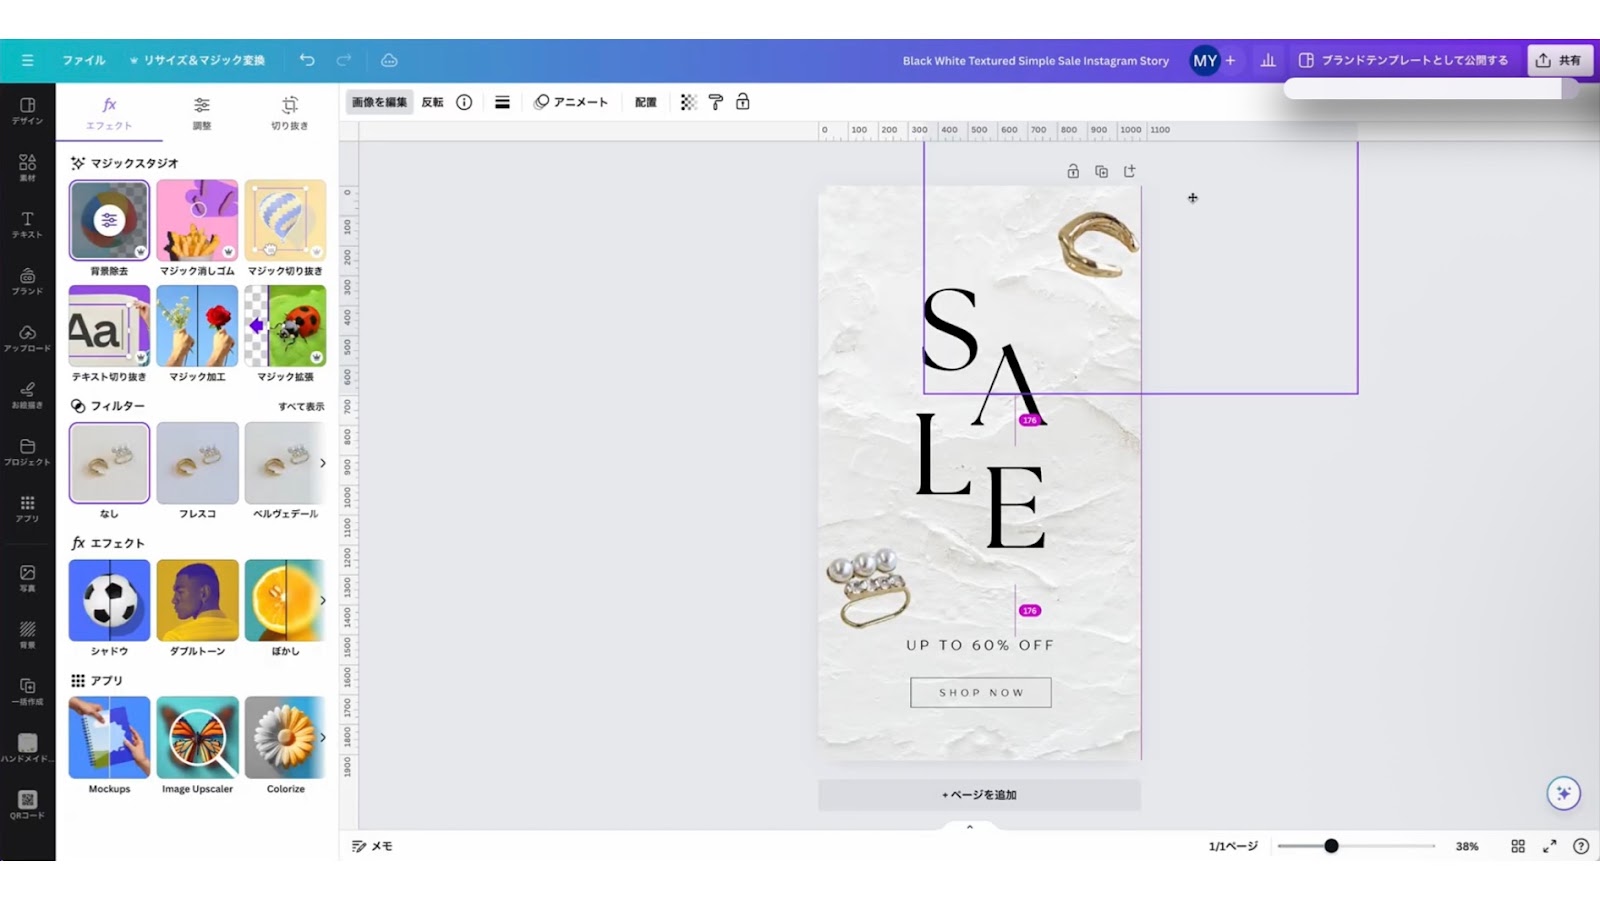The height and width of the screenshot is (900, 1600).
Task: Expand more effects with chevron beside ぼかし
Action: click(322, 600)
